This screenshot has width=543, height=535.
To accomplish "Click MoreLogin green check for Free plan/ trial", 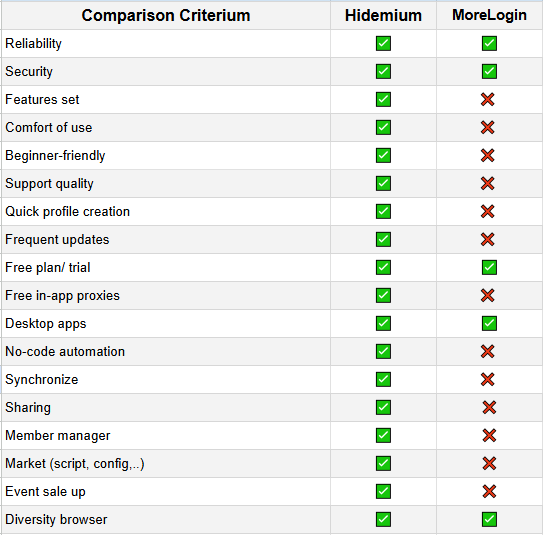I will click(x=489, y=267).
